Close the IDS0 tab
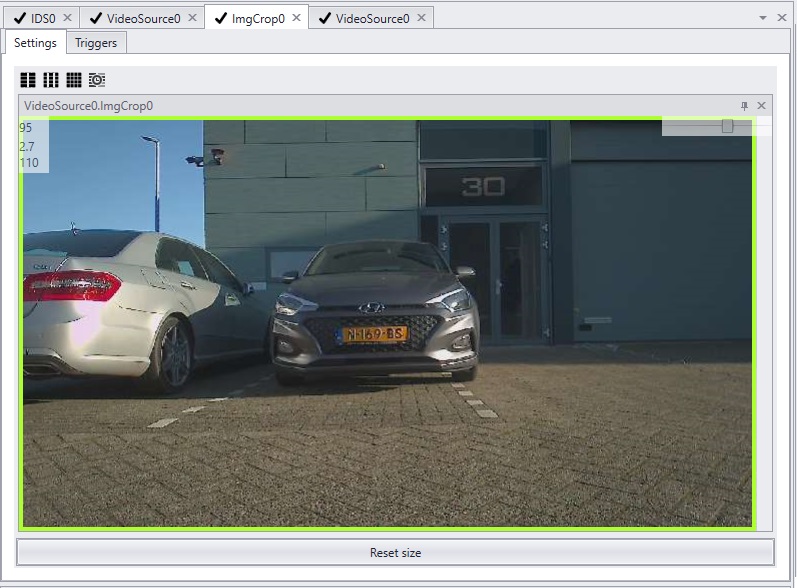This screenshot has width=797, height=588. (68, 18)
